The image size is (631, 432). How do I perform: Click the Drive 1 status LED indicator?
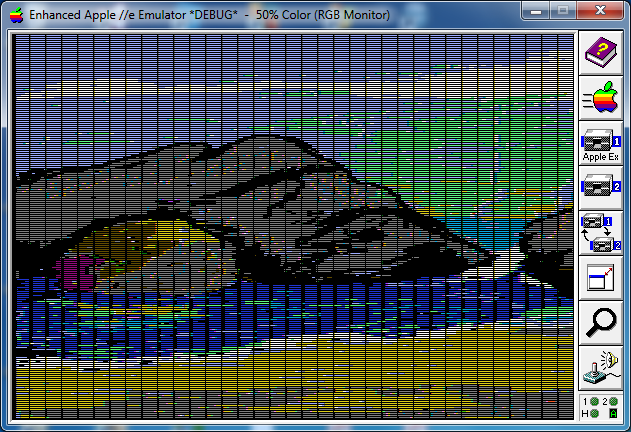pos(594,401)
